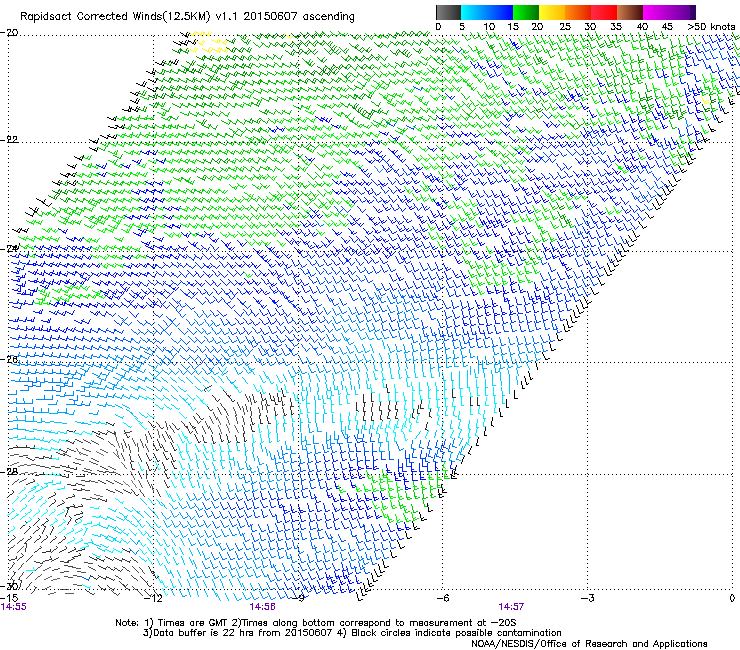Click the '25' label on the knots scale

tap(565, 27)
